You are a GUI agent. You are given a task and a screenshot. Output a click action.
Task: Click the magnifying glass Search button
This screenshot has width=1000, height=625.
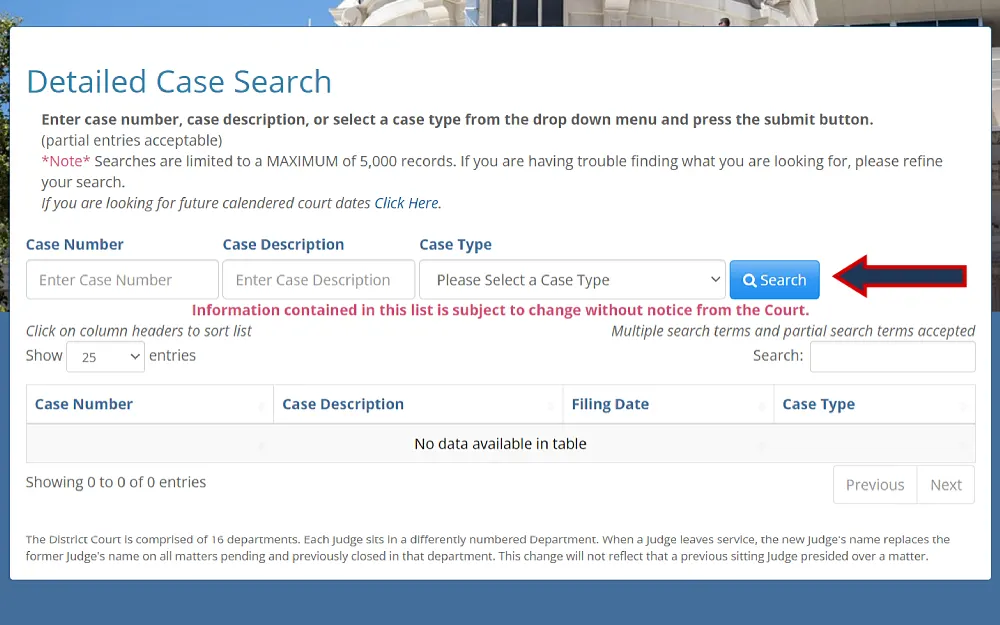pos(774,280)
